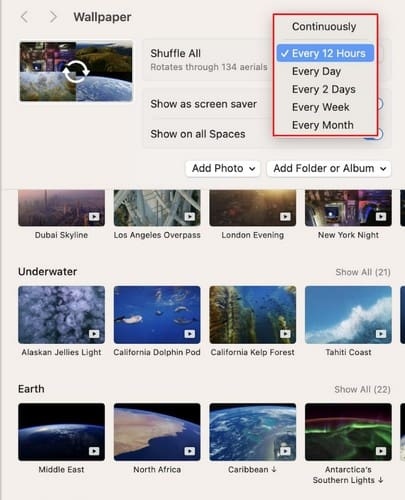Select Alaskan Jellies Light wallpaper

tap(61, 315)
